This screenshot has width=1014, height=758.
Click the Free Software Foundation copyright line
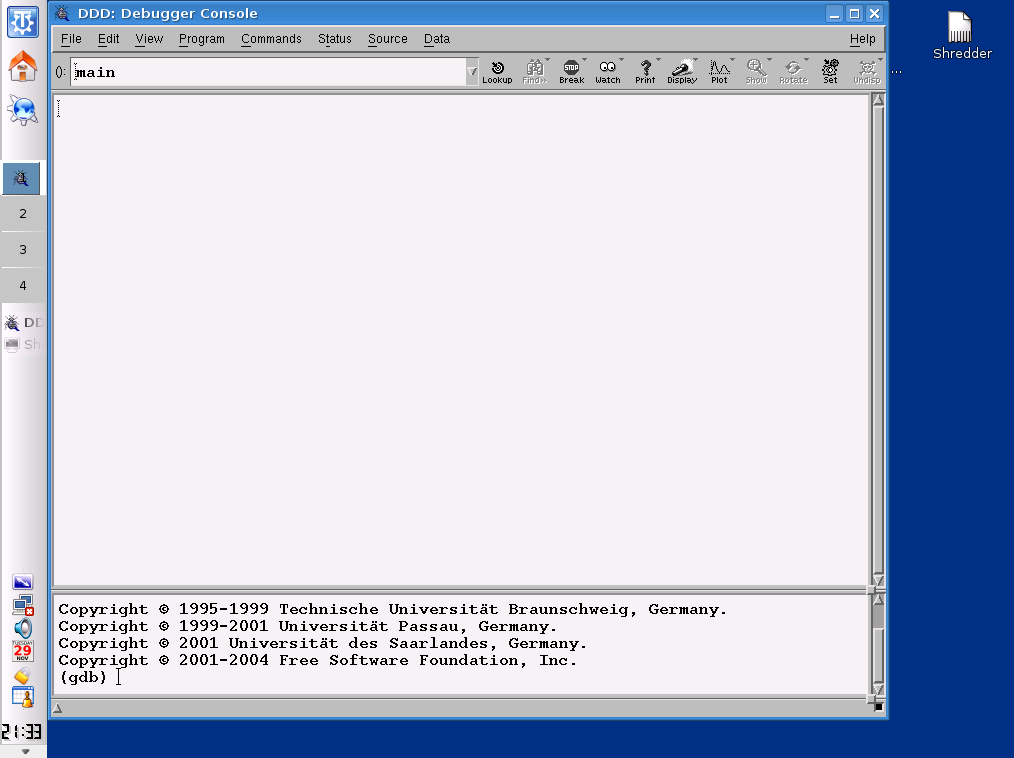pyautogui.click(x=317, y=660)
